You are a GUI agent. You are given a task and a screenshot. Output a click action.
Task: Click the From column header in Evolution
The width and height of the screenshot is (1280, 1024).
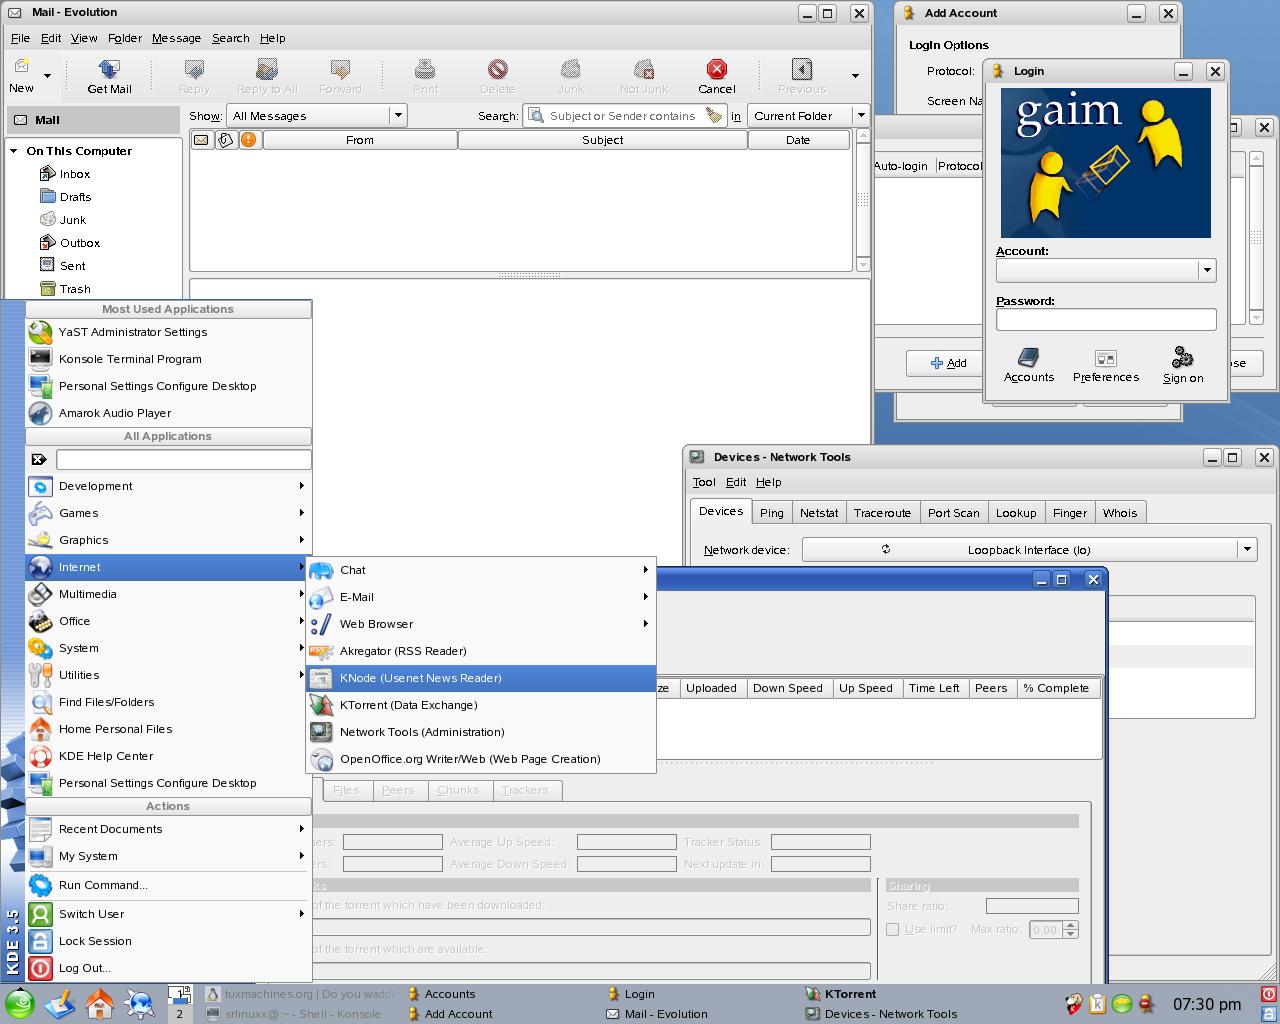tap(359, 140)
